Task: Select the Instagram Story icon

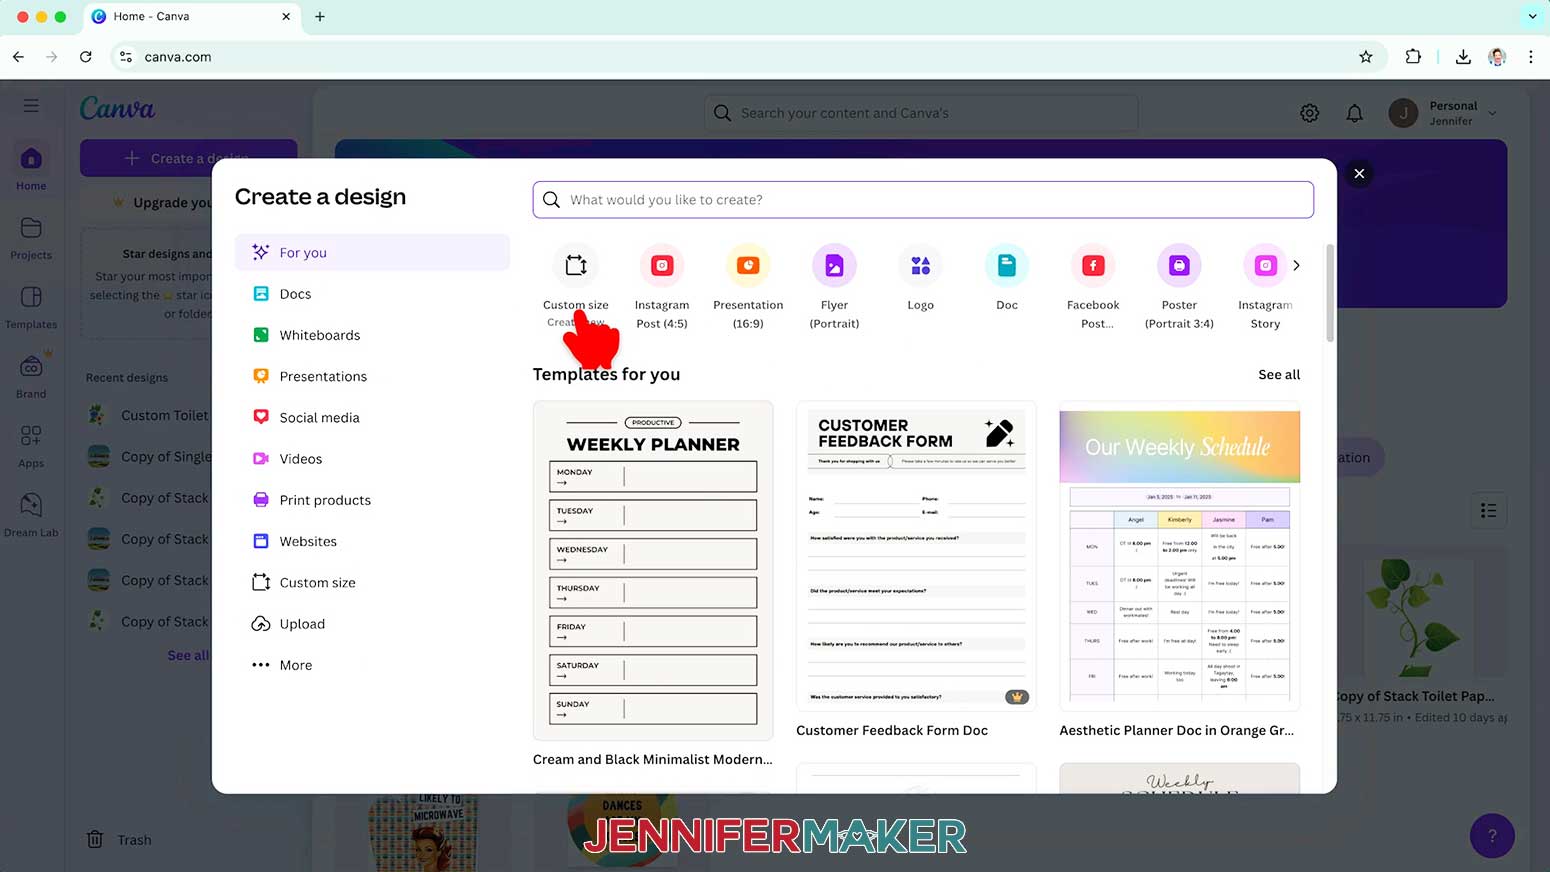Action: pos(1265,265)
